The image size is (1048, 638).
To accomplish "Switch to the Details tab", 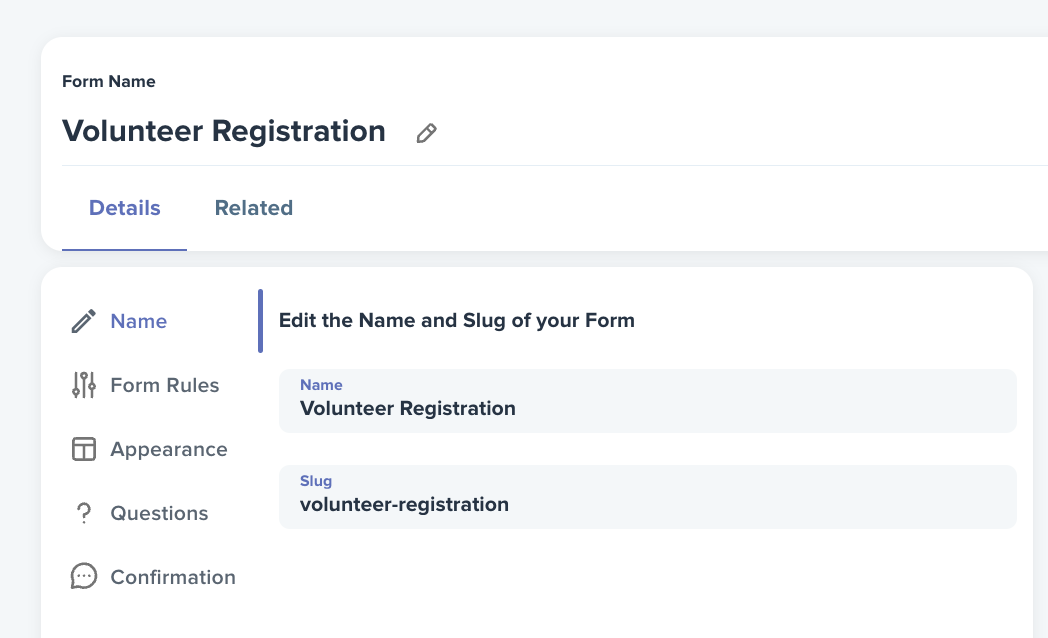I will click(124, 208).
